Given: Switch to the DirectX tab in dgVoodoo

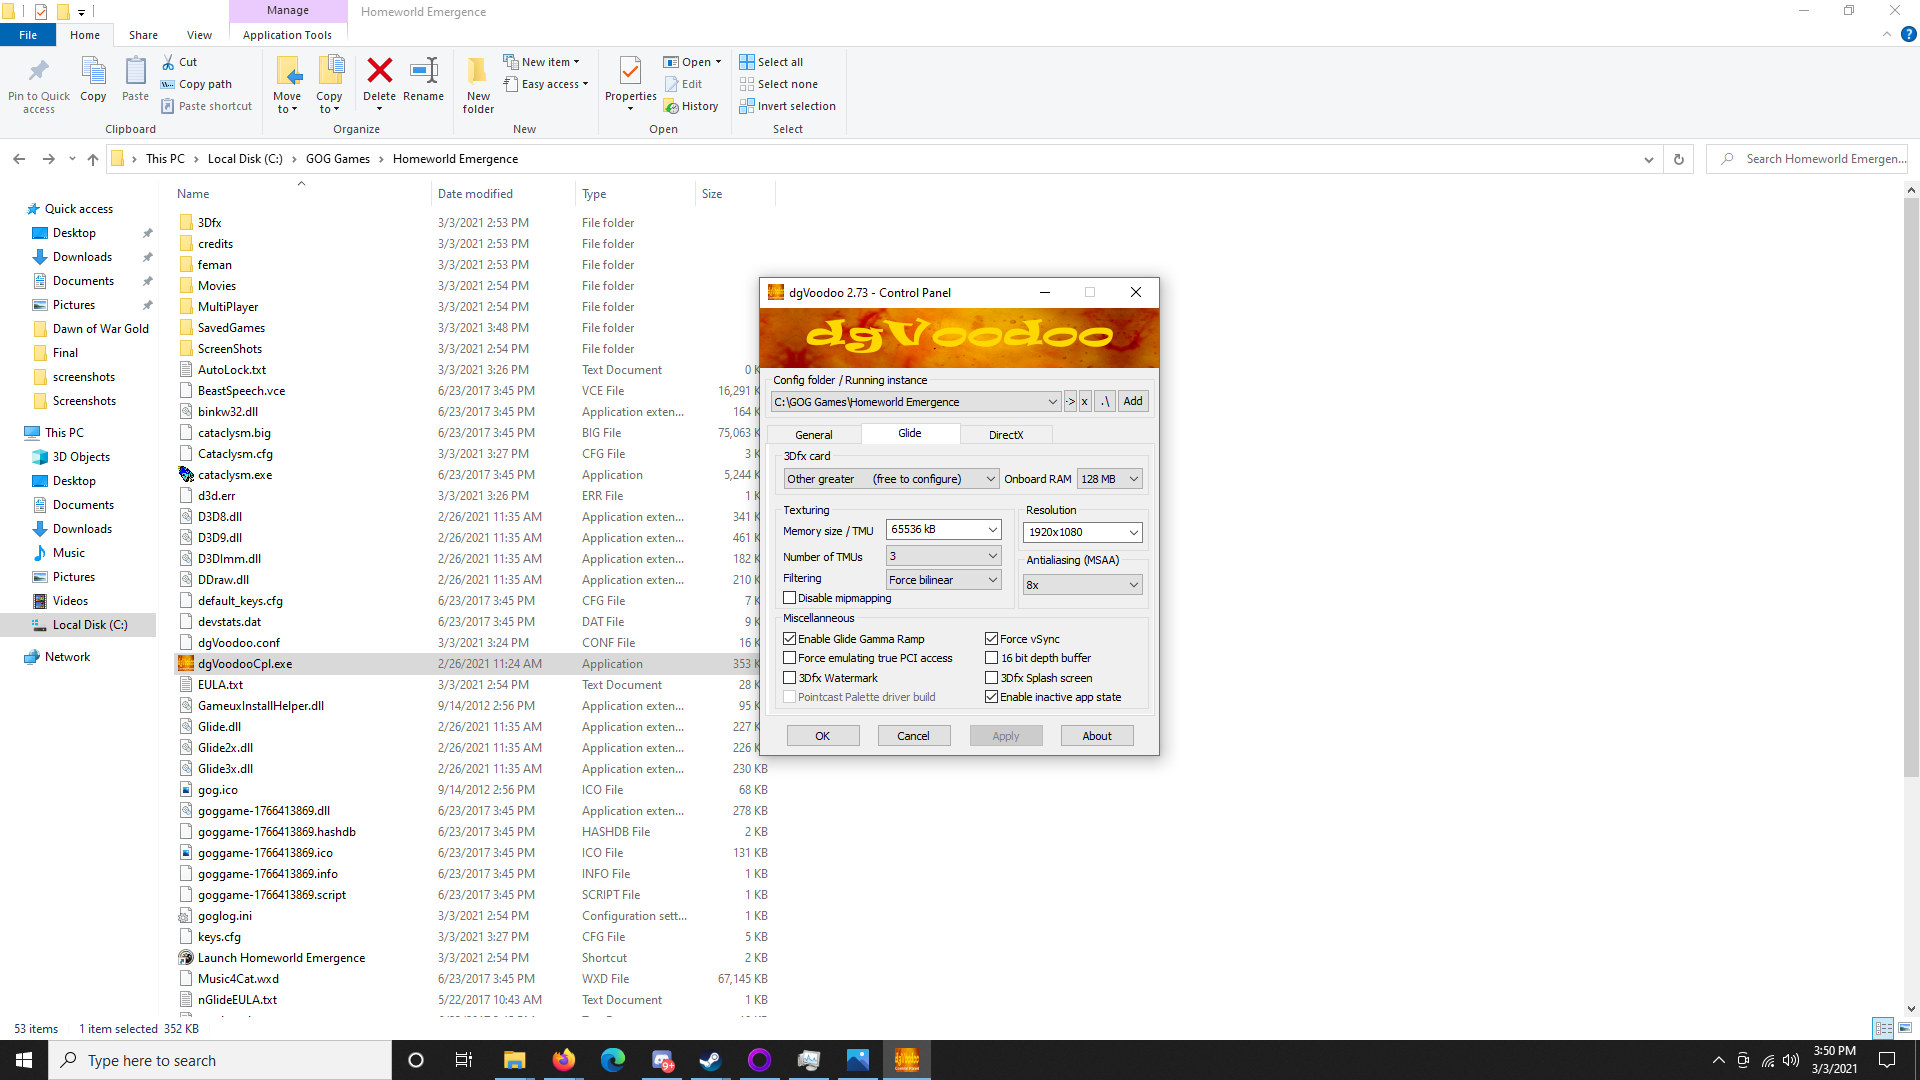Looking at the screenshot, I should 1006,435.
